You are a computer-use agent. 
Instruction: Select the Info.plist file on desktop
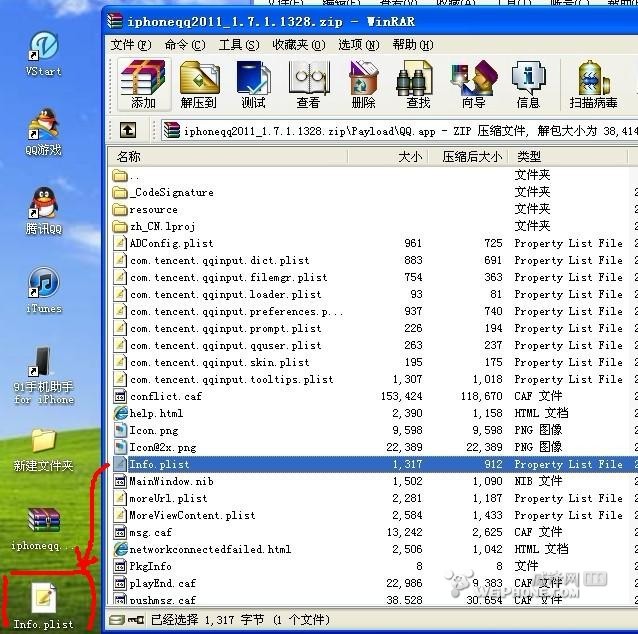(x=44, y=606)
